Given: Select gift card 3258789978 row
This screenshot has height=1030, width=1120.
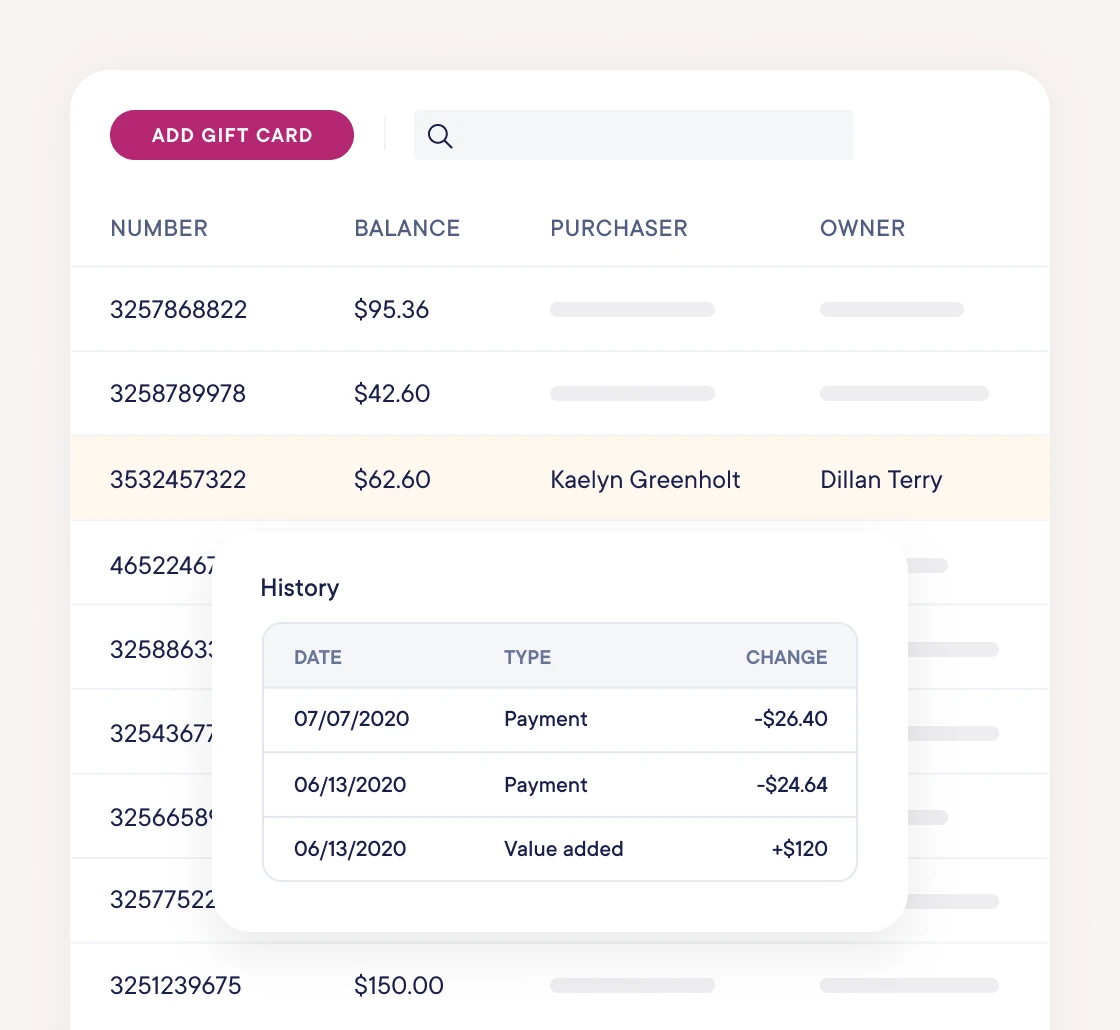Looking at the screenshot, I should [178, 394].
